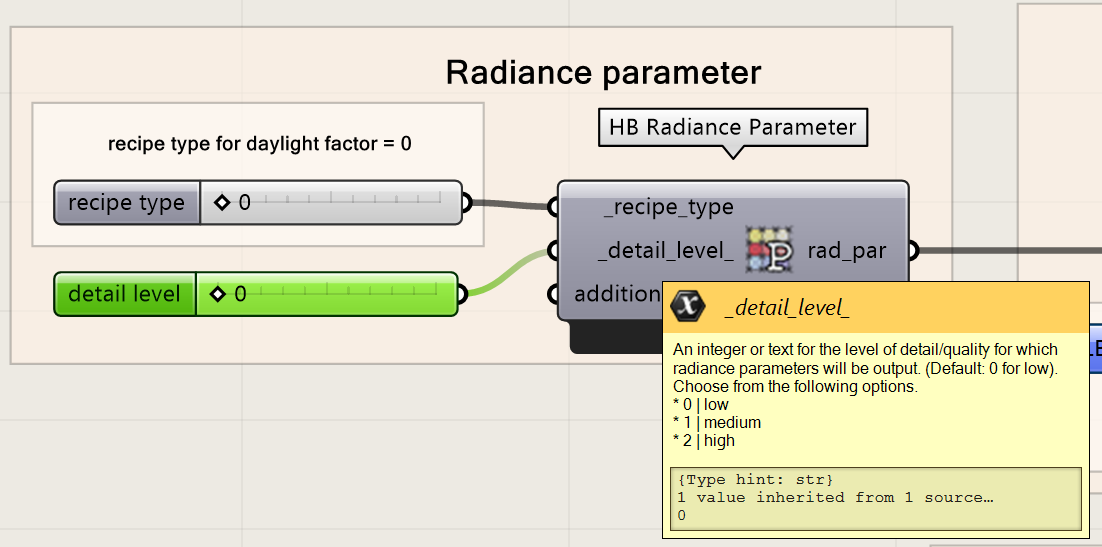1102x547 pixels.
Task: Click the rad_par output parameter name
Action: click(x=846, y=251)
